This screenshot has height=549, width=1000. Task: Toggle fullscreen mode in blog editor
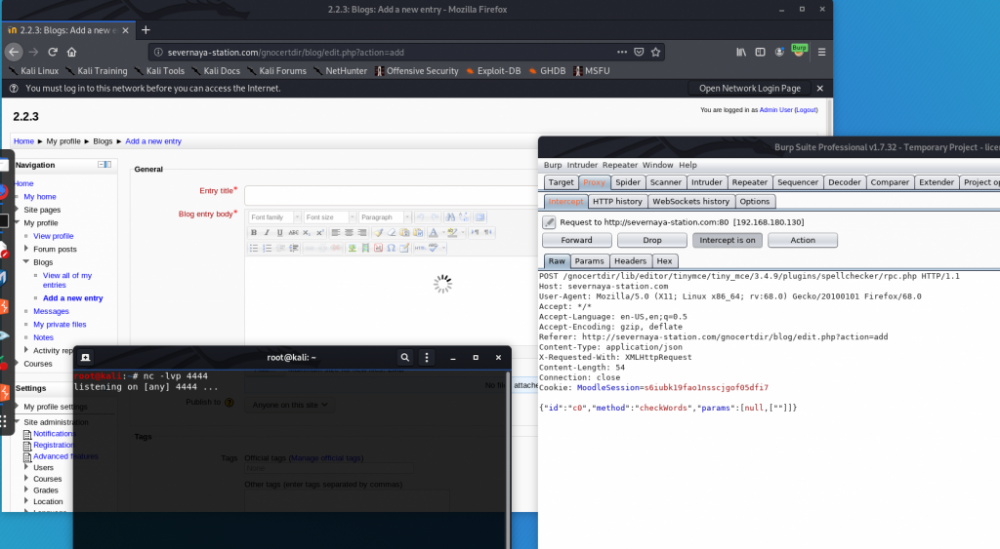click(x=480, y=217)
